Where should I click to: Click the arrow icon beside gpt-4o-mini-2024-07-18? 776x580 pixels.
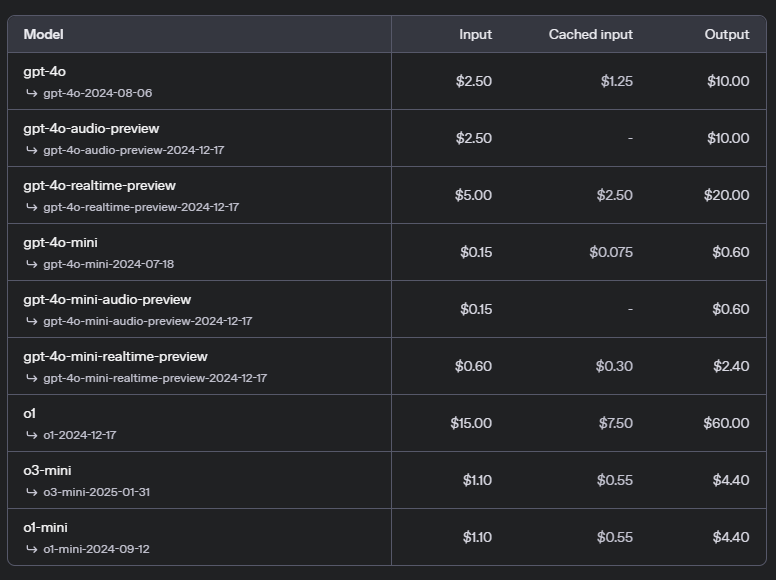31,264
